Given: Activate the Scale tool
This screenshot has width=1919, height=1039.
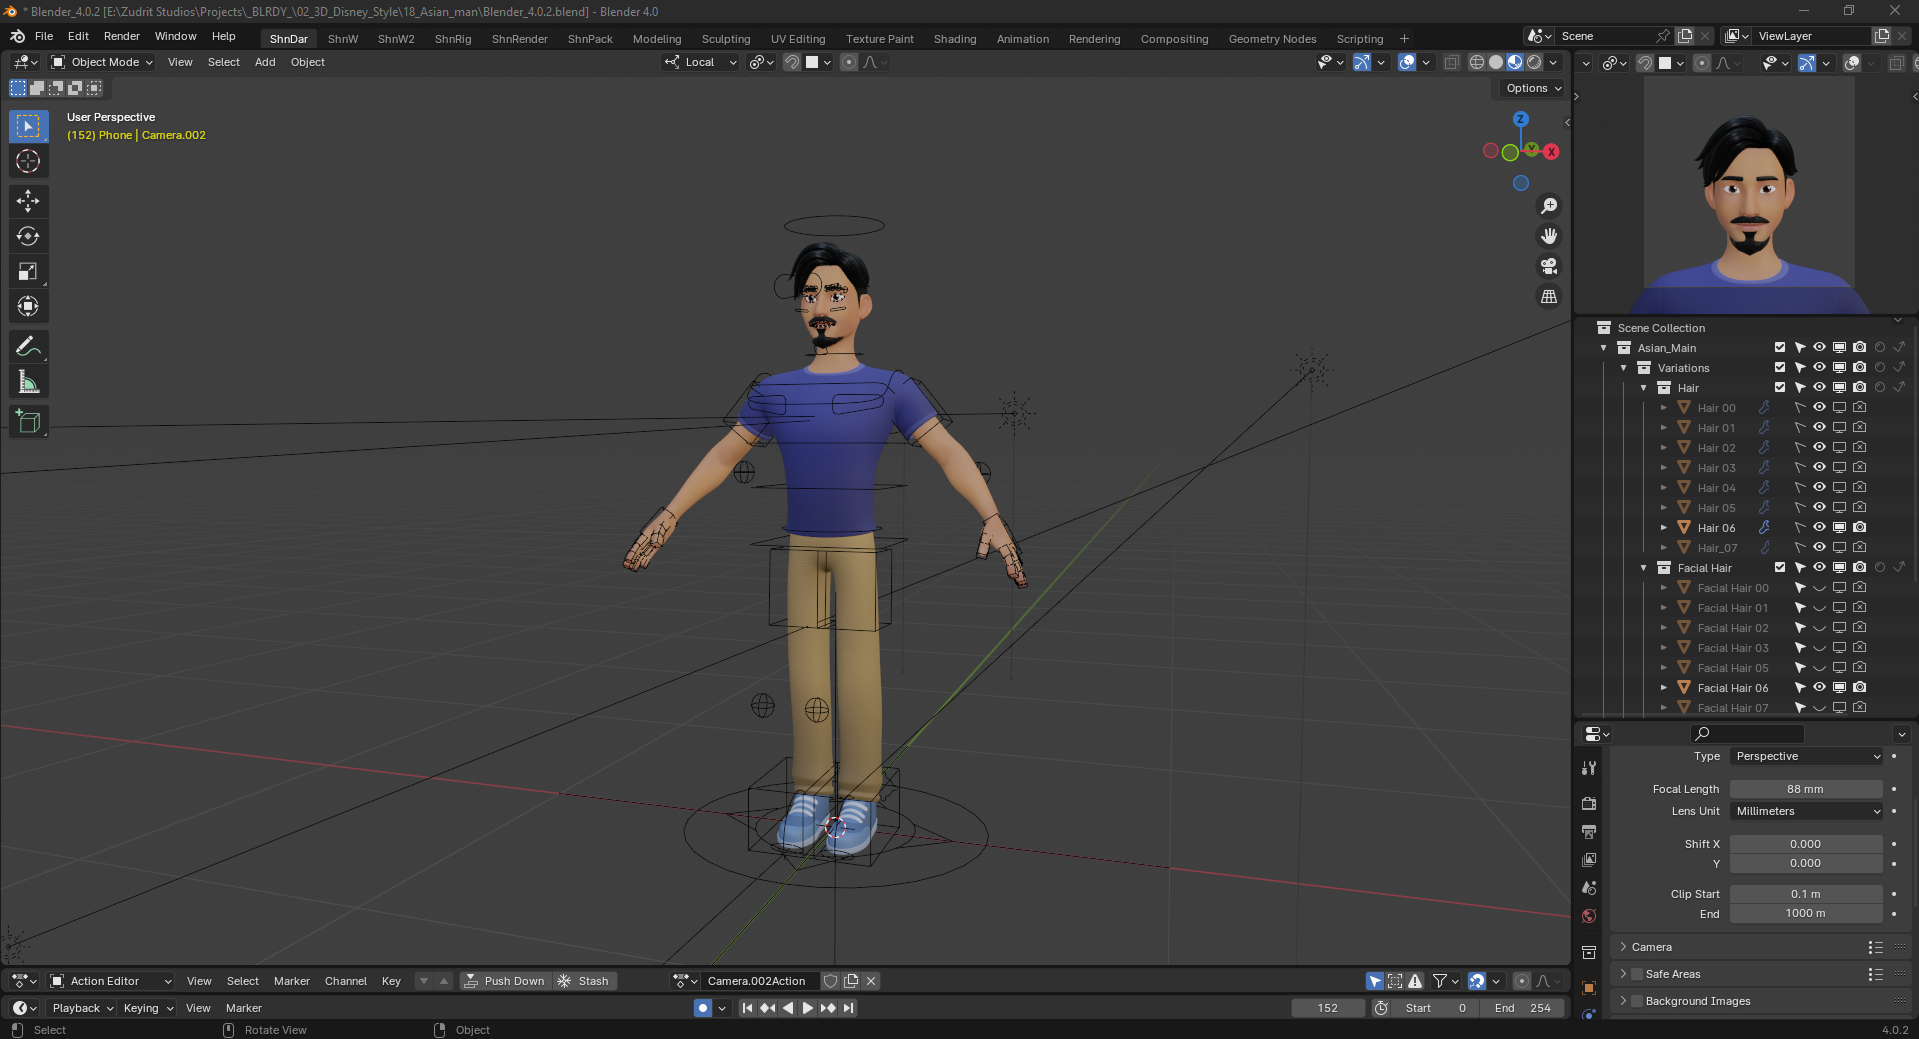Looking at the screenshot, I should coord(28,271).
